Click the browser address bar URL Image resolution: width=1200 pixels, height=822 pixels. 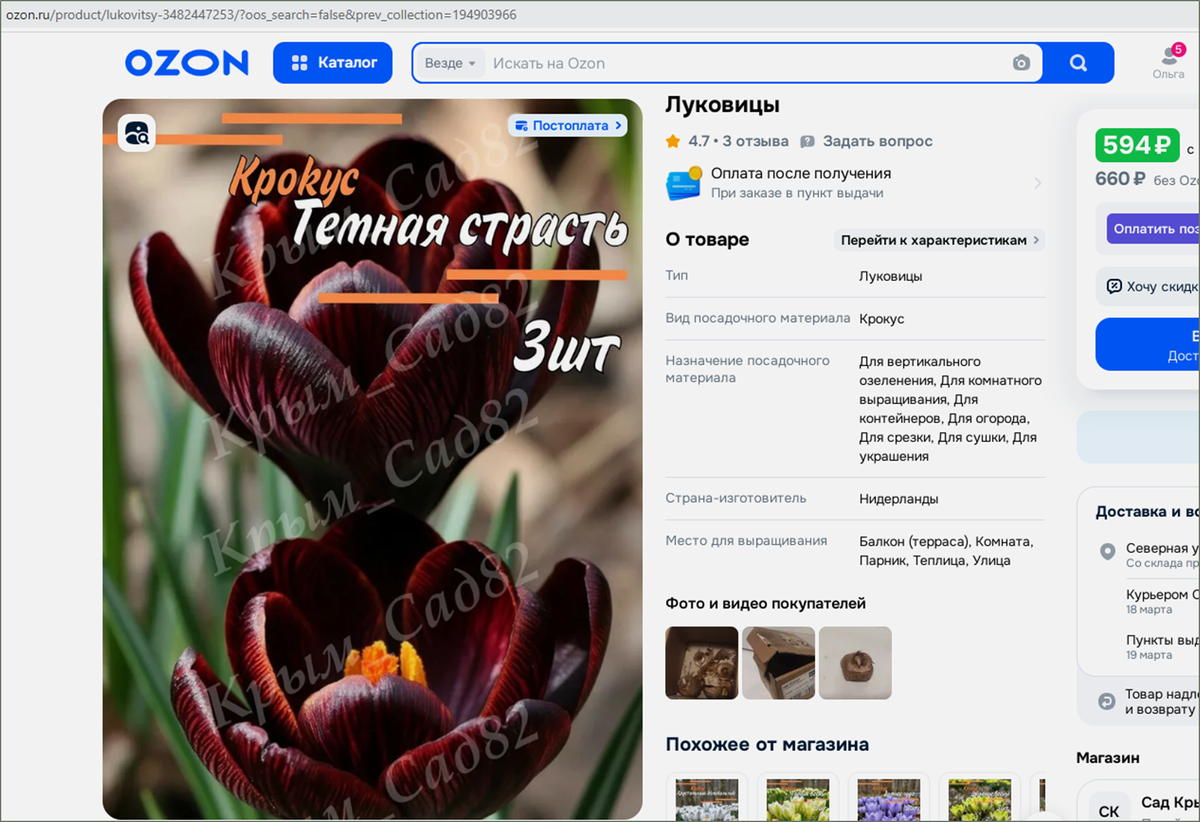tap(262, 15)
